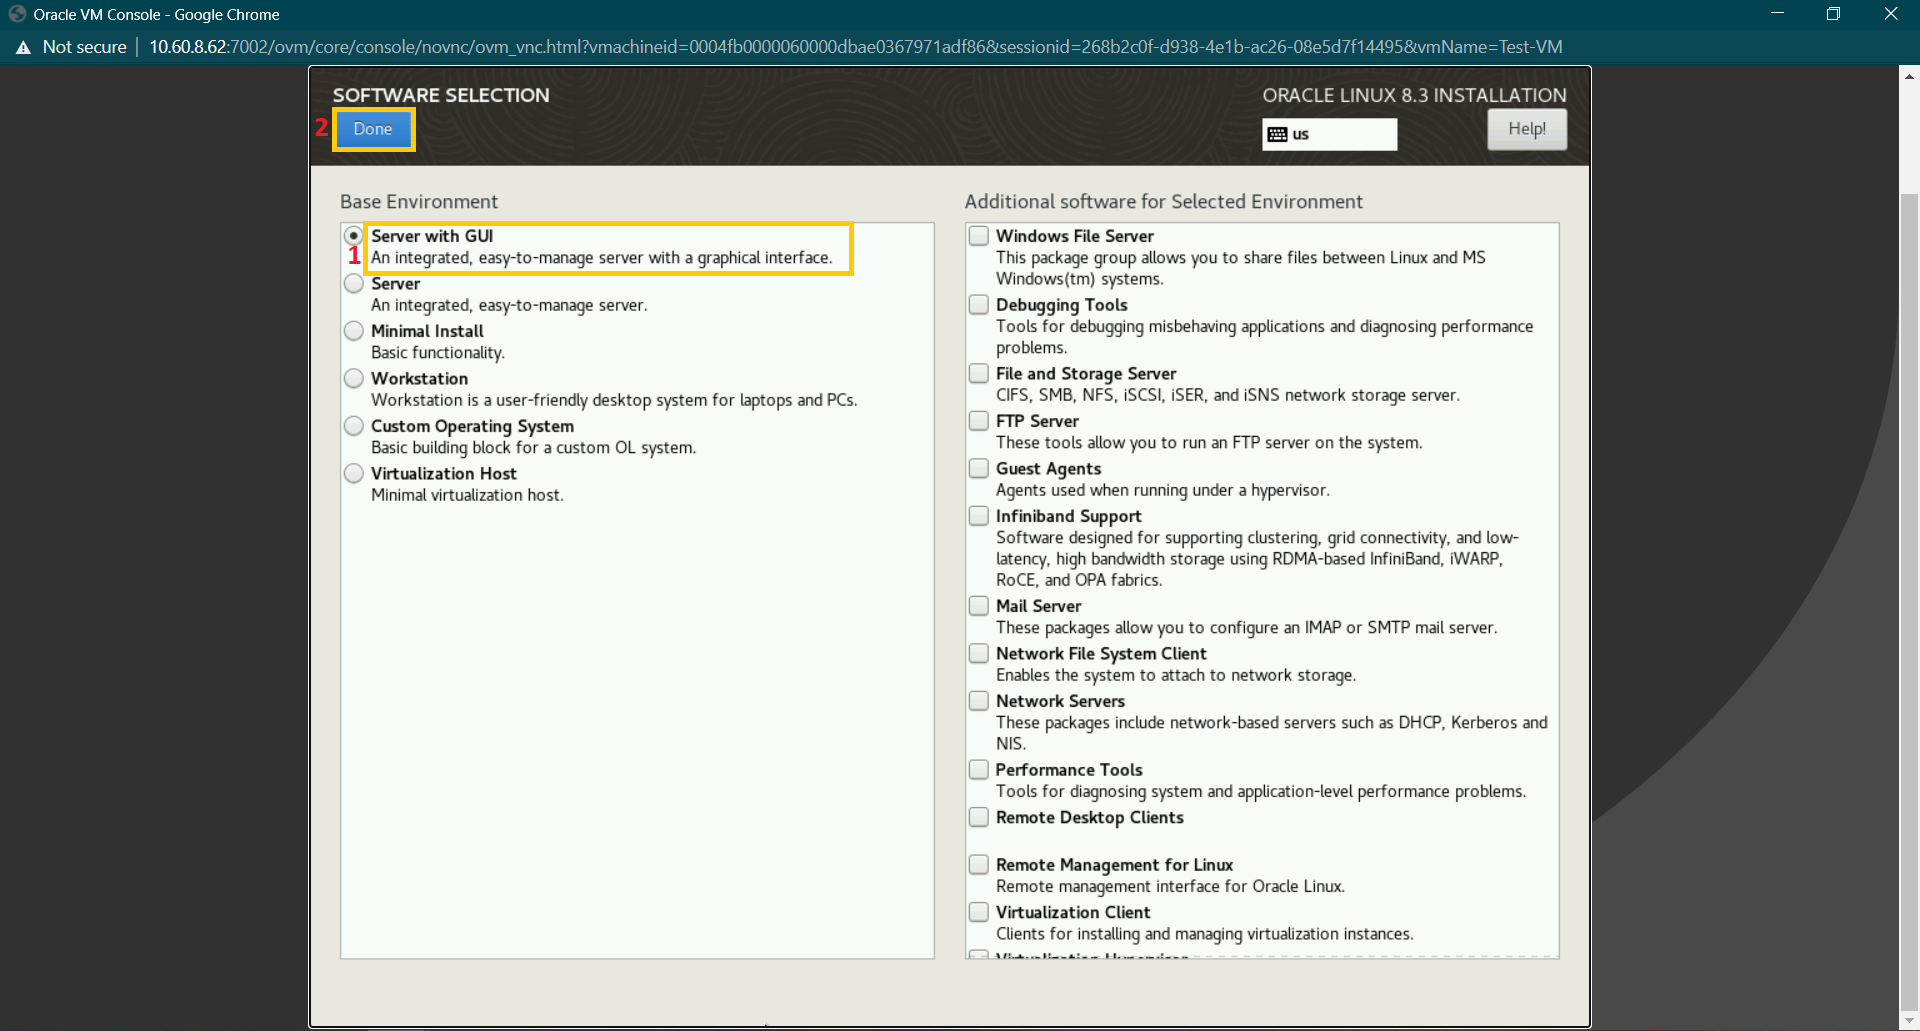Click the us keyboard layout indicator

click(x=1329, y=134)
